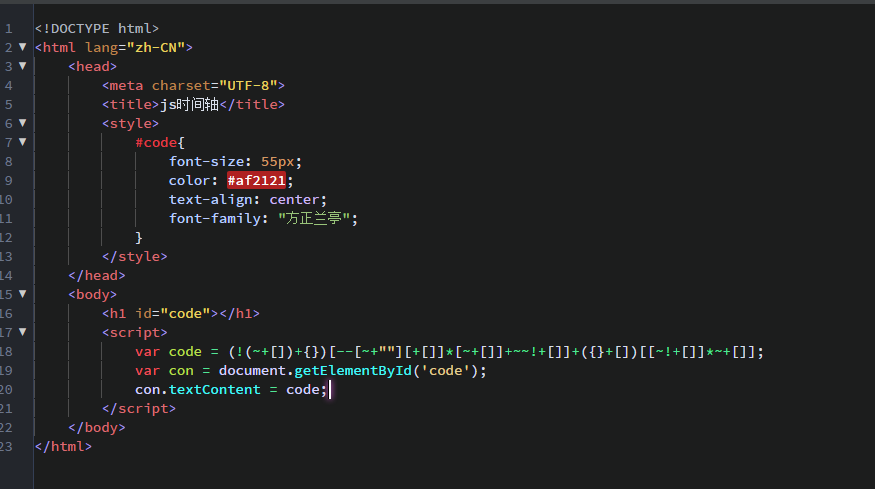Collapse the script tag fold arrow

(x=23, y=332)
